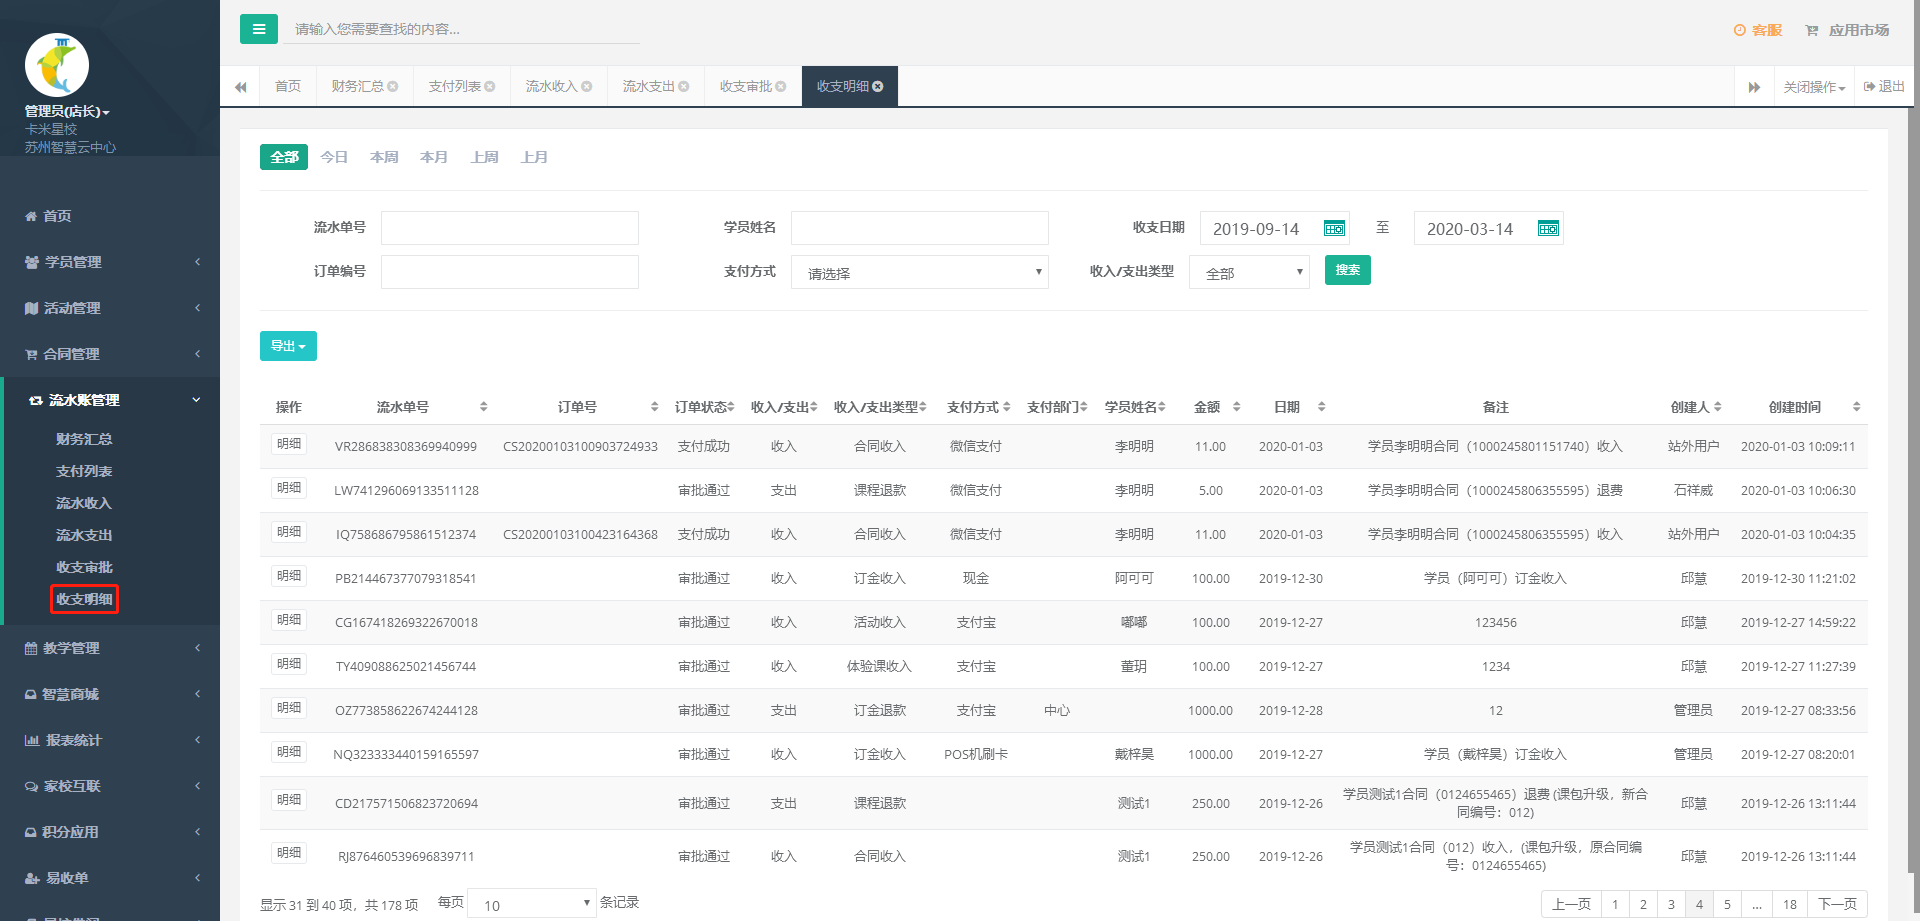
Task: Open the 支付方式 请选择 dropdown
Action: click(919, 272)
